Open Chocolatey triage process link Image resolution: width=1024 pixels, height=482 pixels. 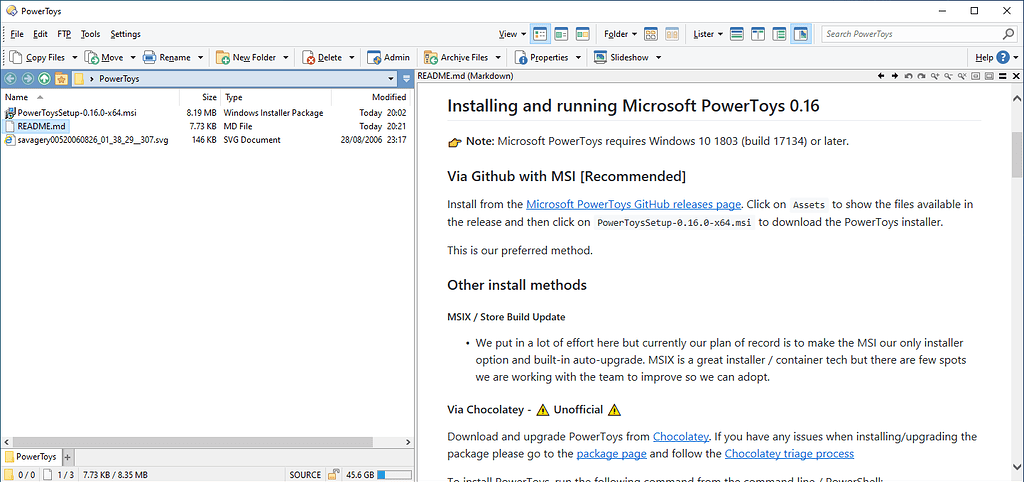point(789,453)
